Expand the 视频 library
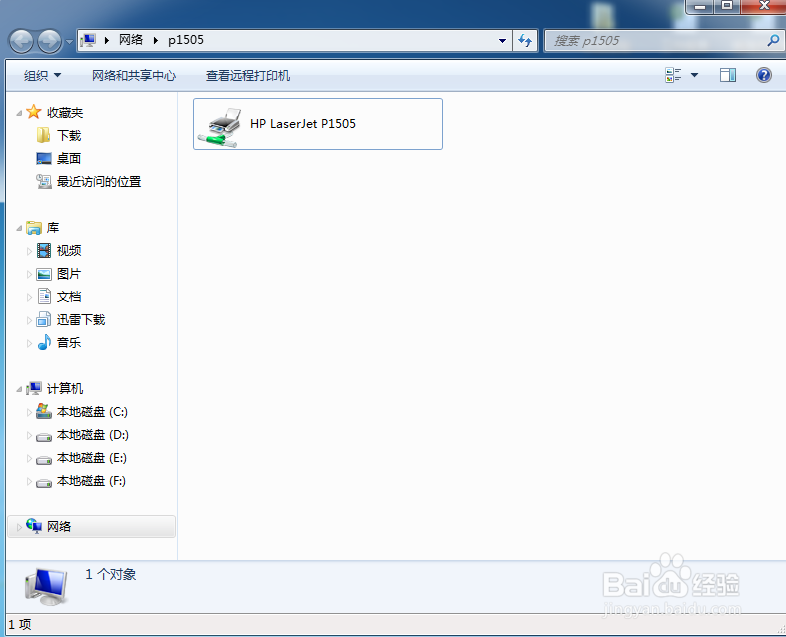 coord(29,251)
